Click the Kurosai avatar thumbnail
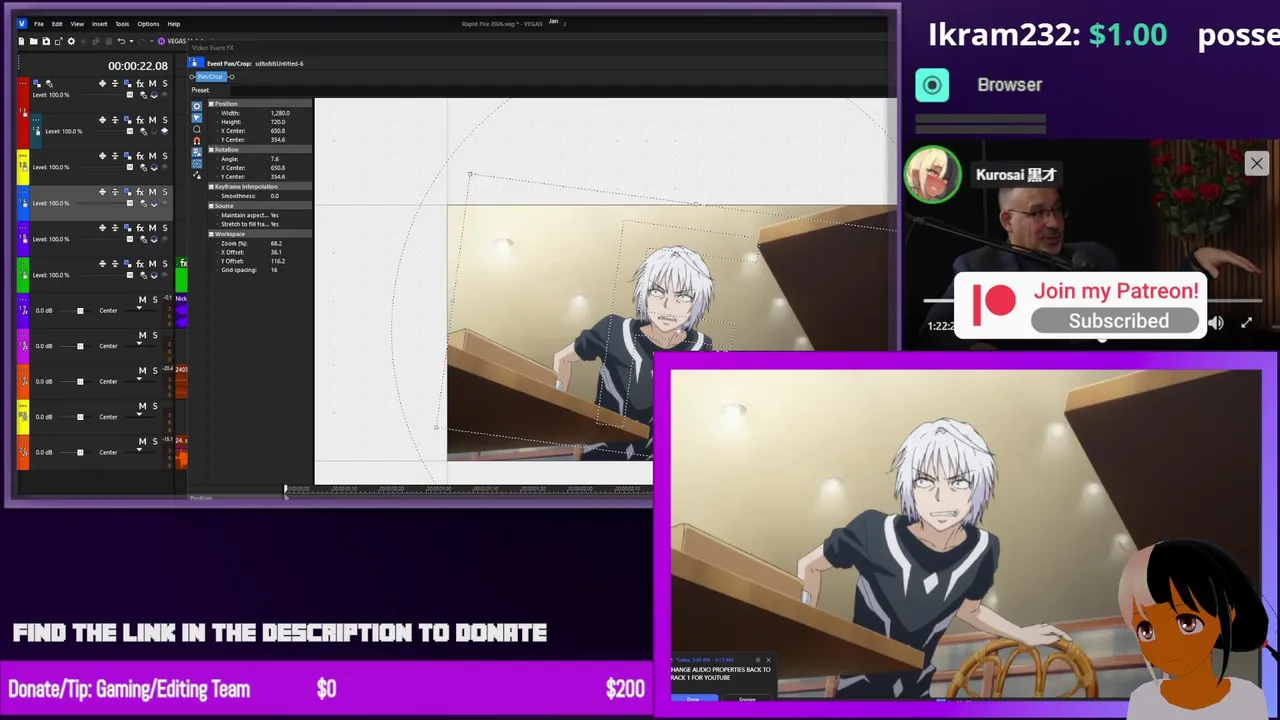The width and height of the screenshot is (1280, 720). [x=933, y=175]
